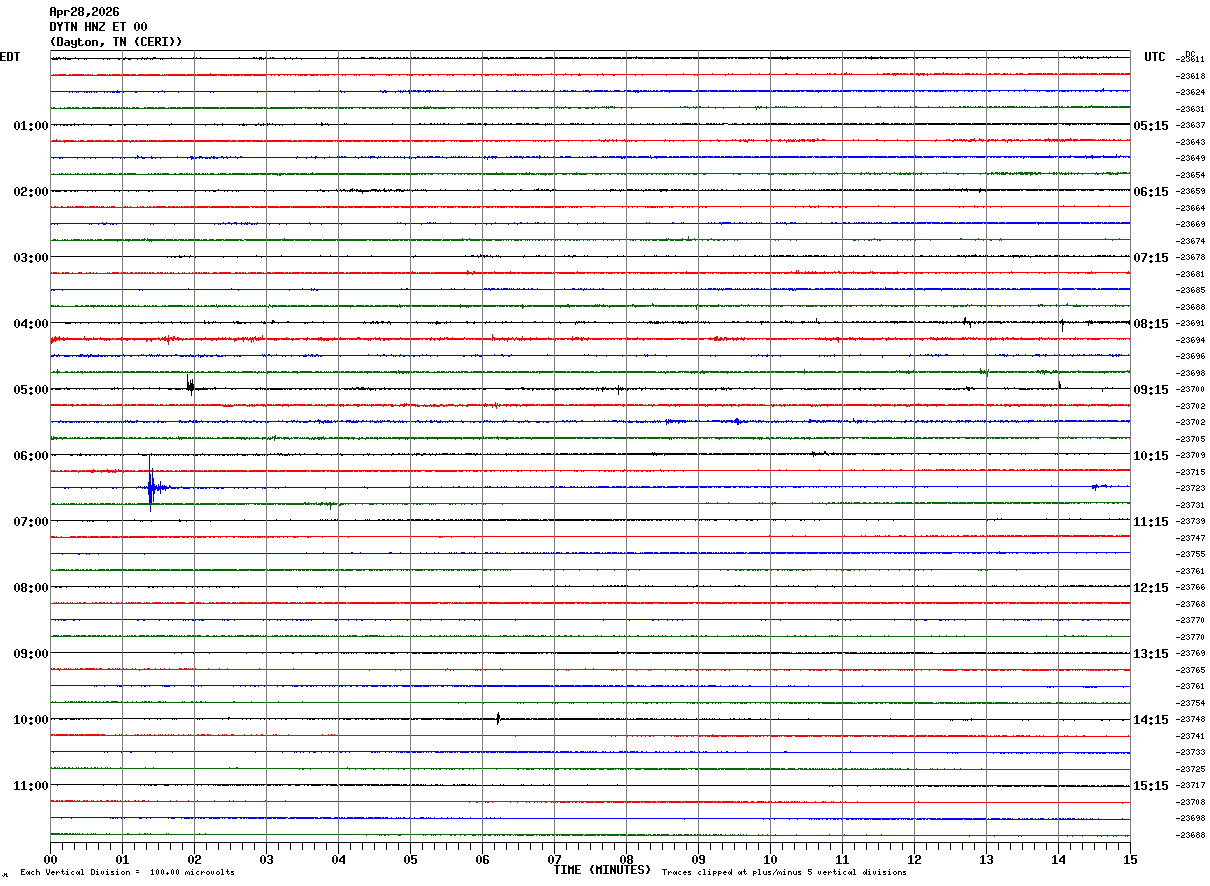The width and height of the screenshot is (1210, 886).
Task: Click the DC offset value -23717
Action: [x=1190, y=786]
